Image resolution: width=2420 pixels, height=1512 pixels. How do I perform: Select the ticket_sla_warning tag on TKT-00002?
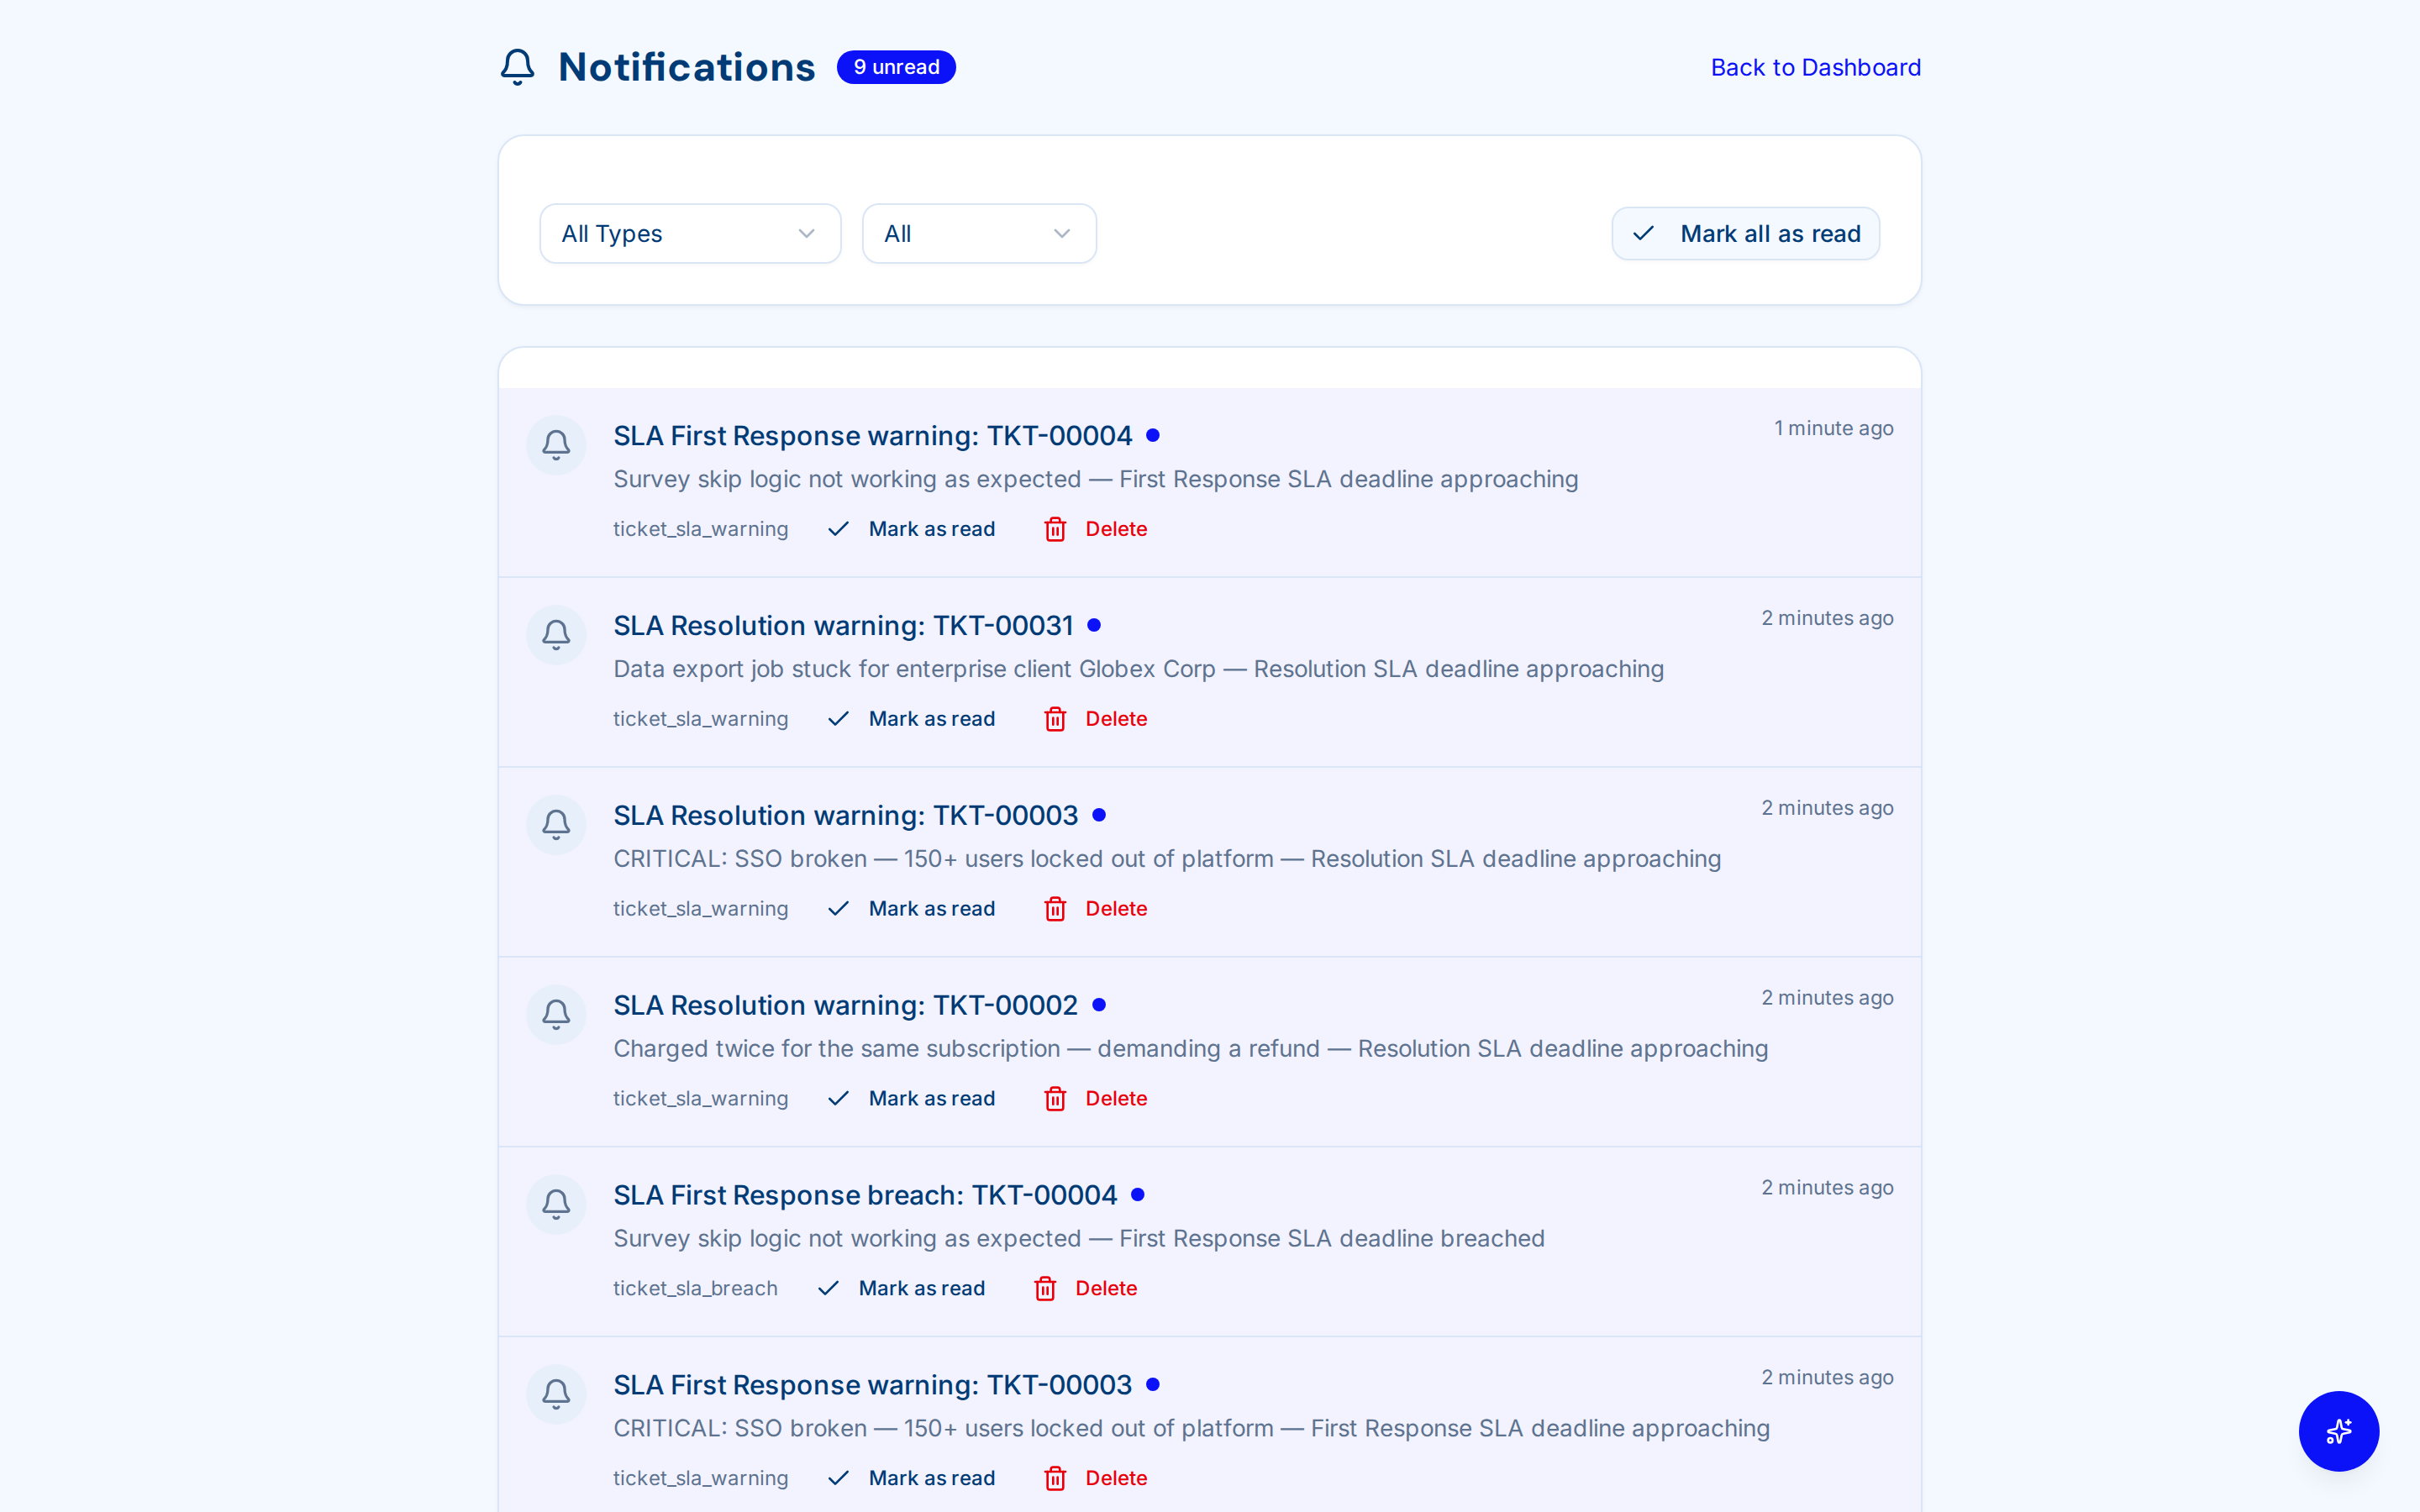(700, 1098)
